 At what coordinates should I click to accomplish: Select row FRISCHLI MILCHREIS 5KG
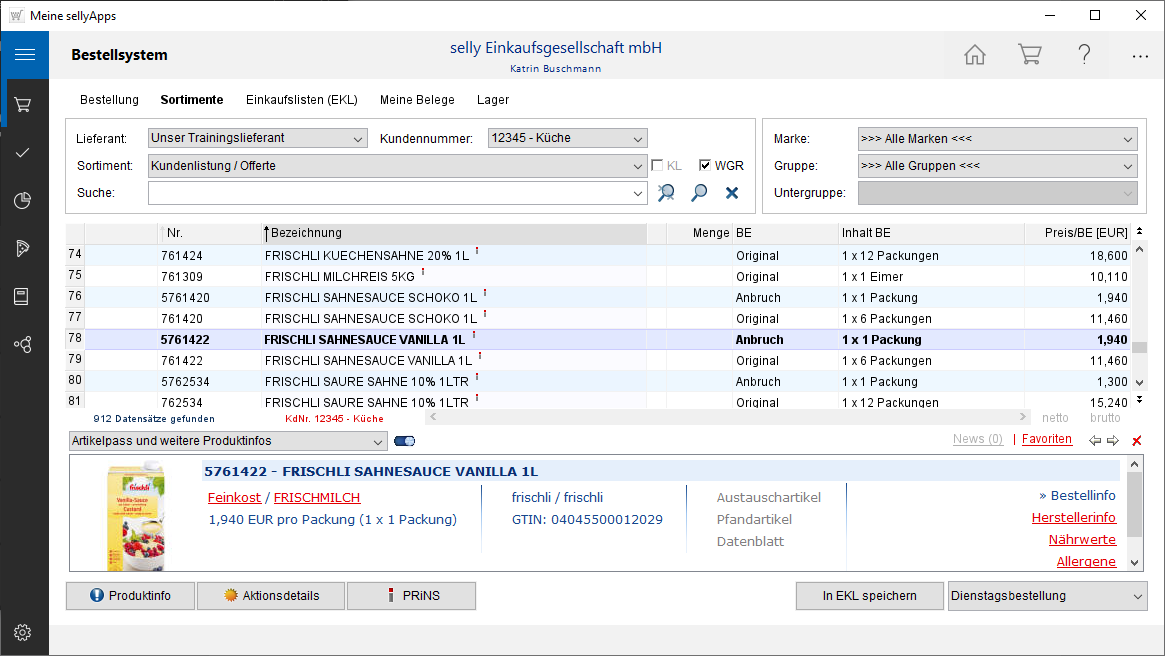[598, 276]
